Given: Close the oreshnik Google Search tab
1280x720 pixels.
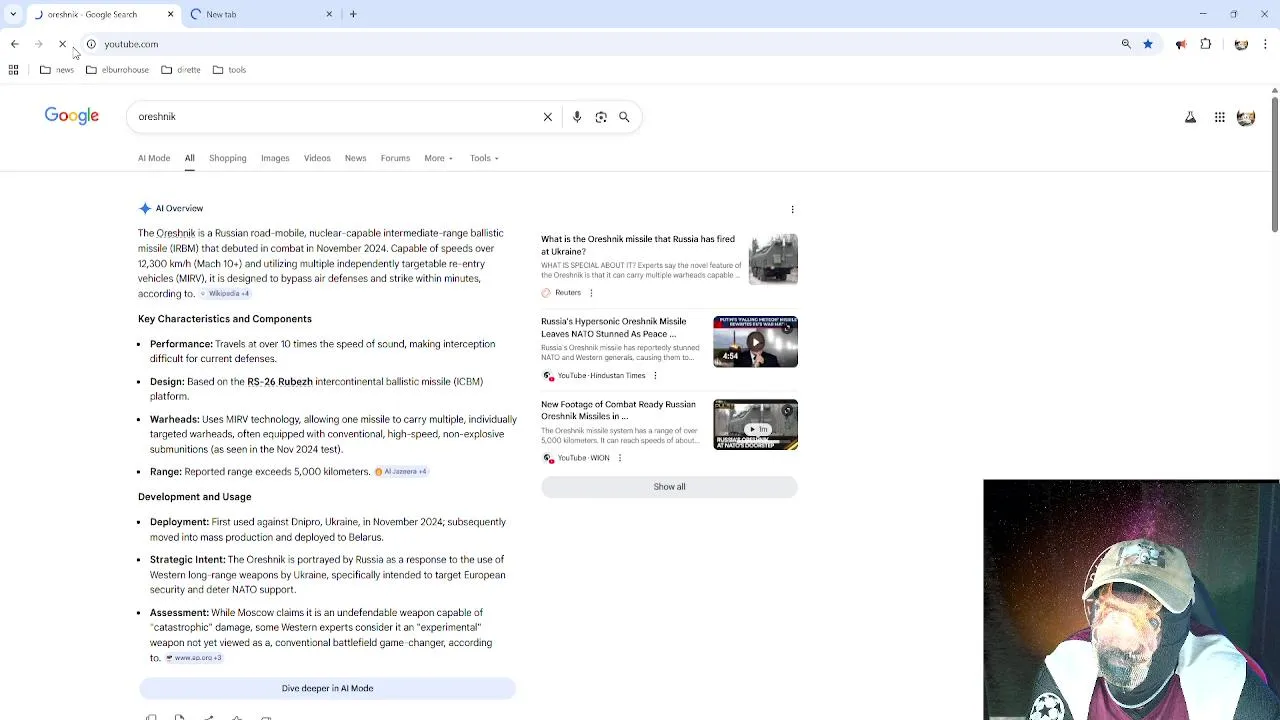Looking at the screenshot, I should (x=170, y=14).
